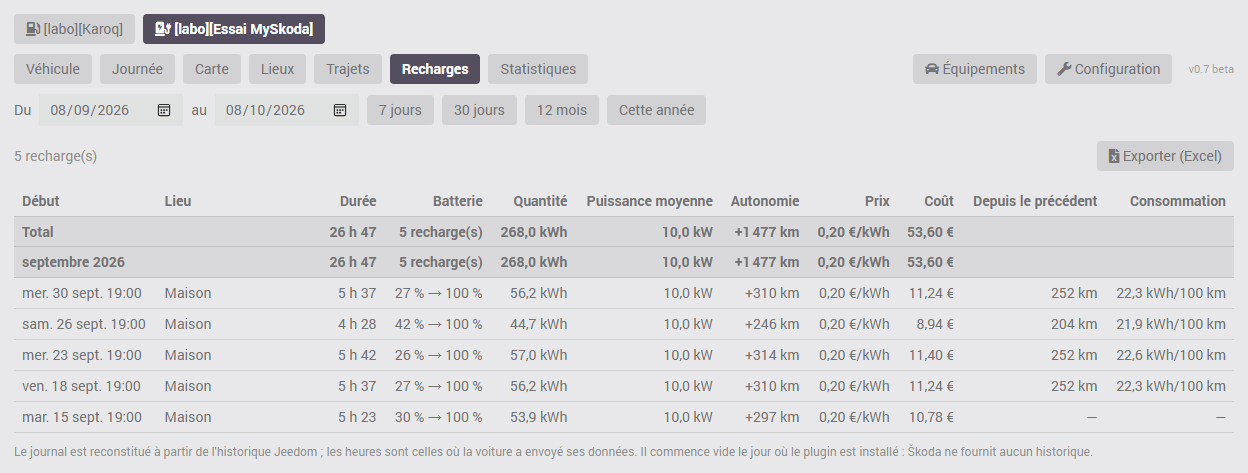
Task: Open the Journée tab
Action: 138,69
